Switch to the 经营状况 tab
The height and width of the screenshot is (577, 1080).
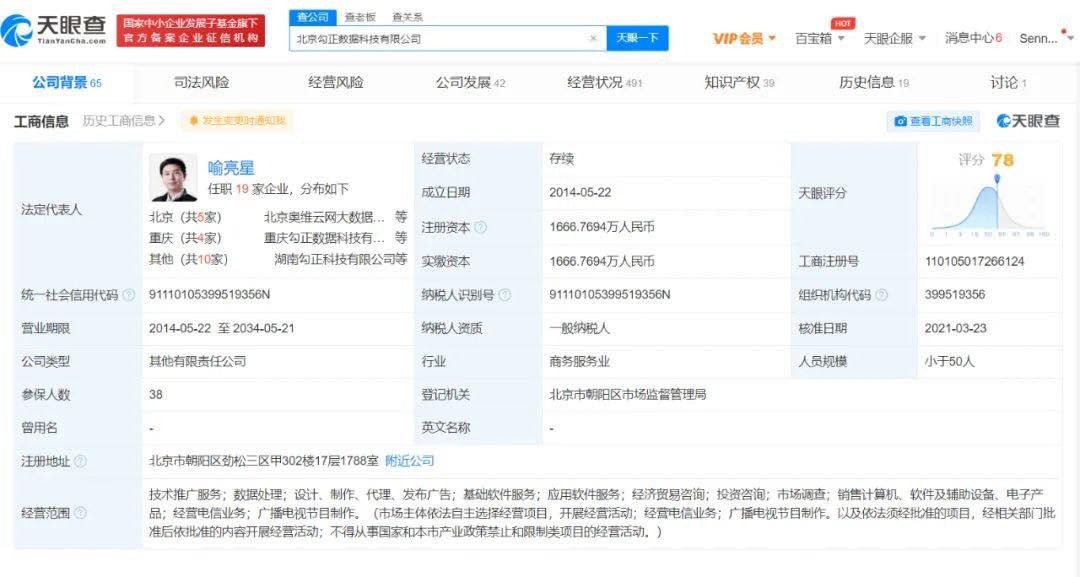[605, 83]
